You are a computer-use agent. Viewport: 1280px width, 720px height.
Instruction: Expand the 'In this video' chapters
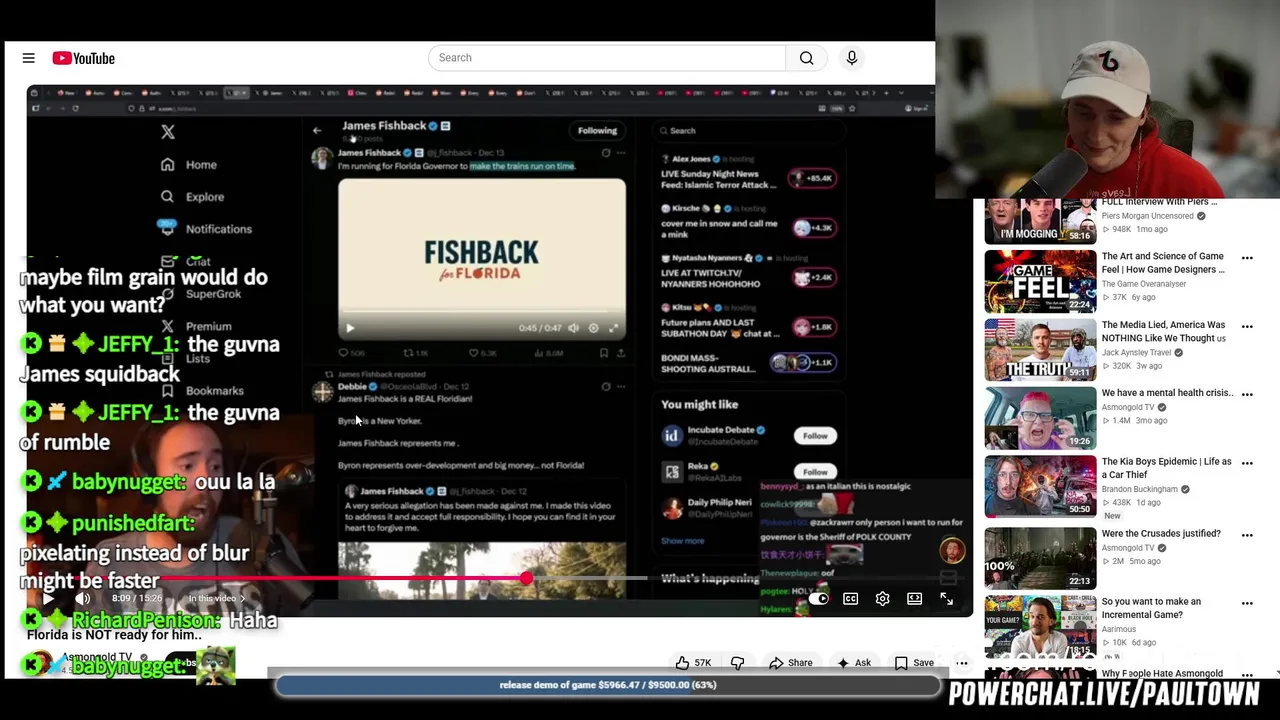216,598
